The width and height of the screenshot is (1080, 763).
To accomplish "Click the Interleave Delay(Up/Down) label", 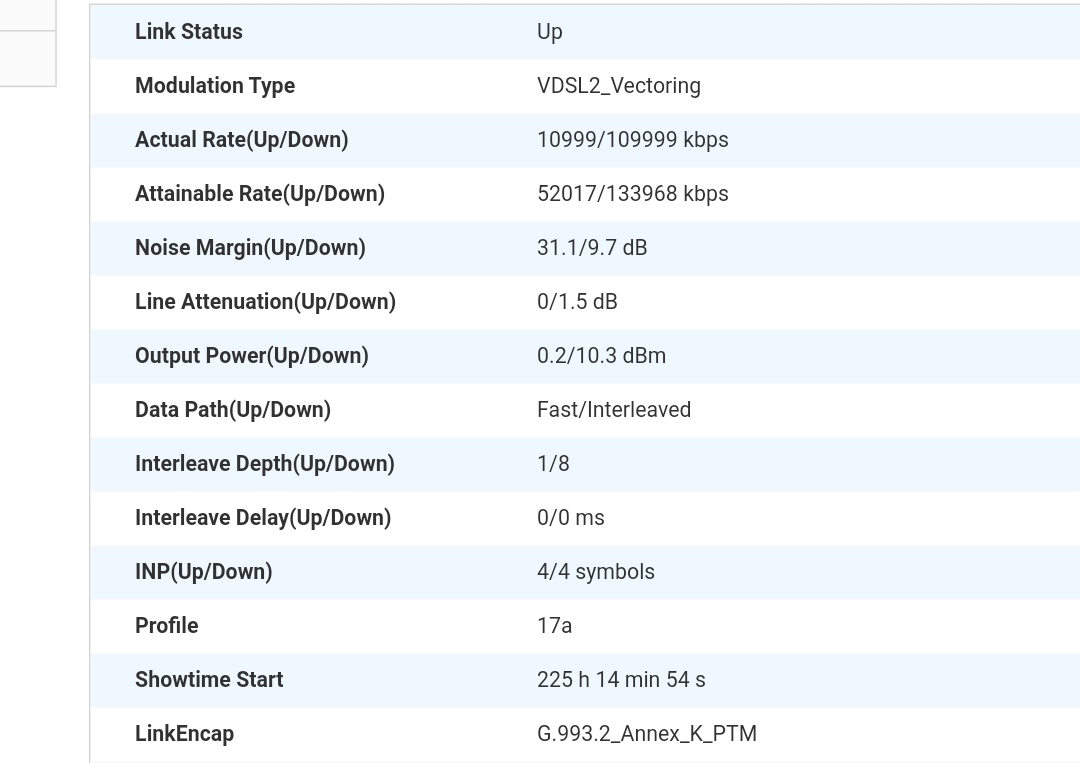I will pyautogui.click(x=263, y=518).
